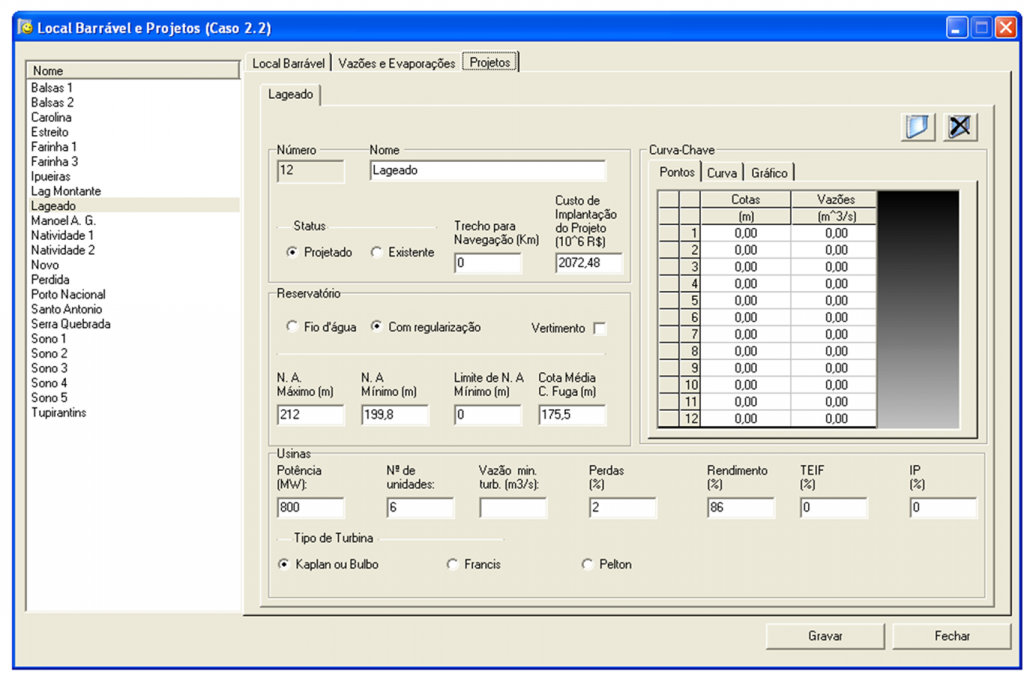The height and width of the screenshot is (675, 1024).
Task: Show the Gráfico tab in Curva-Chave
Action: pyautogui.click(x=769, y=173)
